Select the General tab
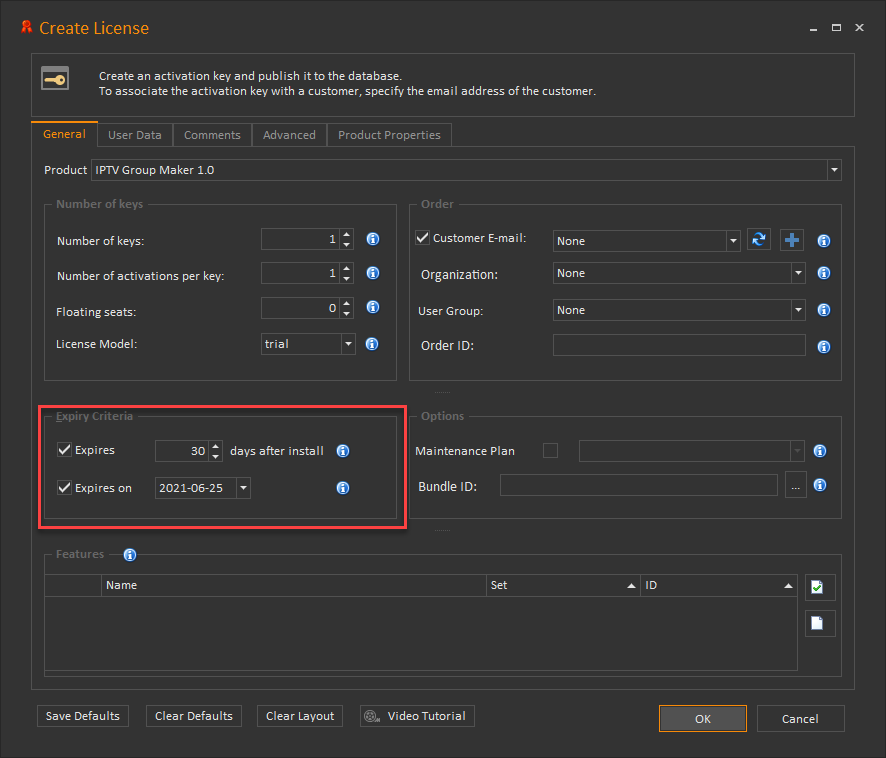The image size is (886, 758). point(64,134)
